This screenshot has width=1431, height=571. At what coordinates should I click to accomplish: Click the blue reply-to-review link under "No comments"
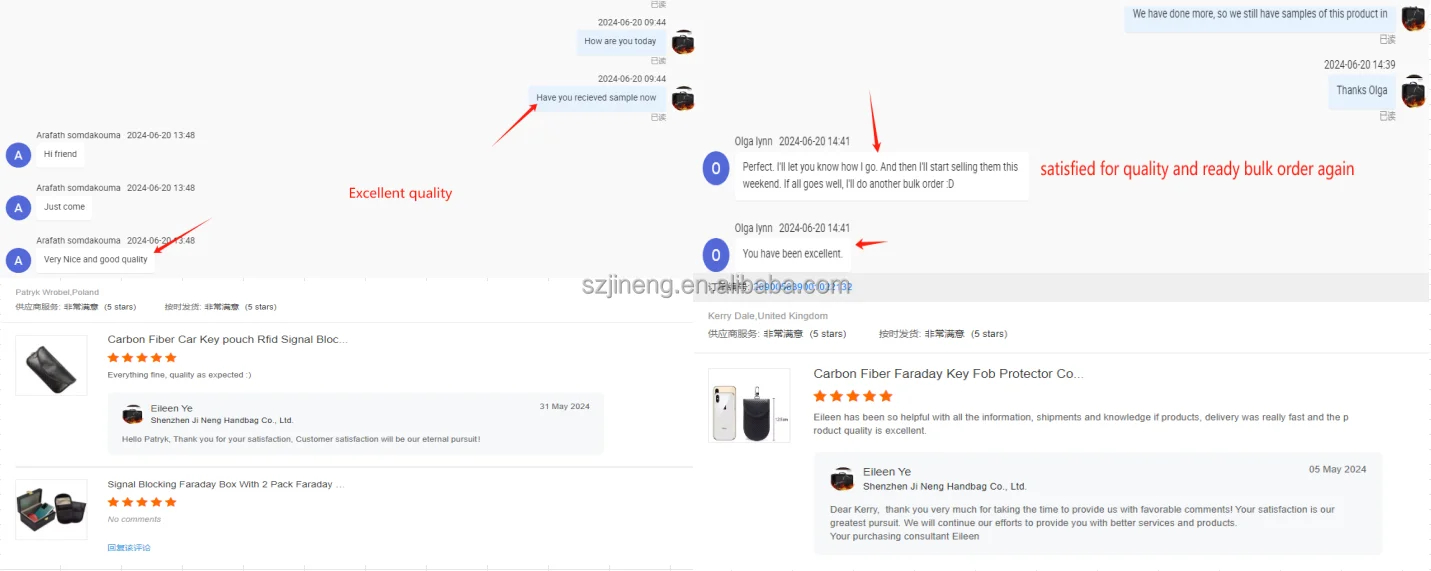pyautogui.click(x=129, y=548)
